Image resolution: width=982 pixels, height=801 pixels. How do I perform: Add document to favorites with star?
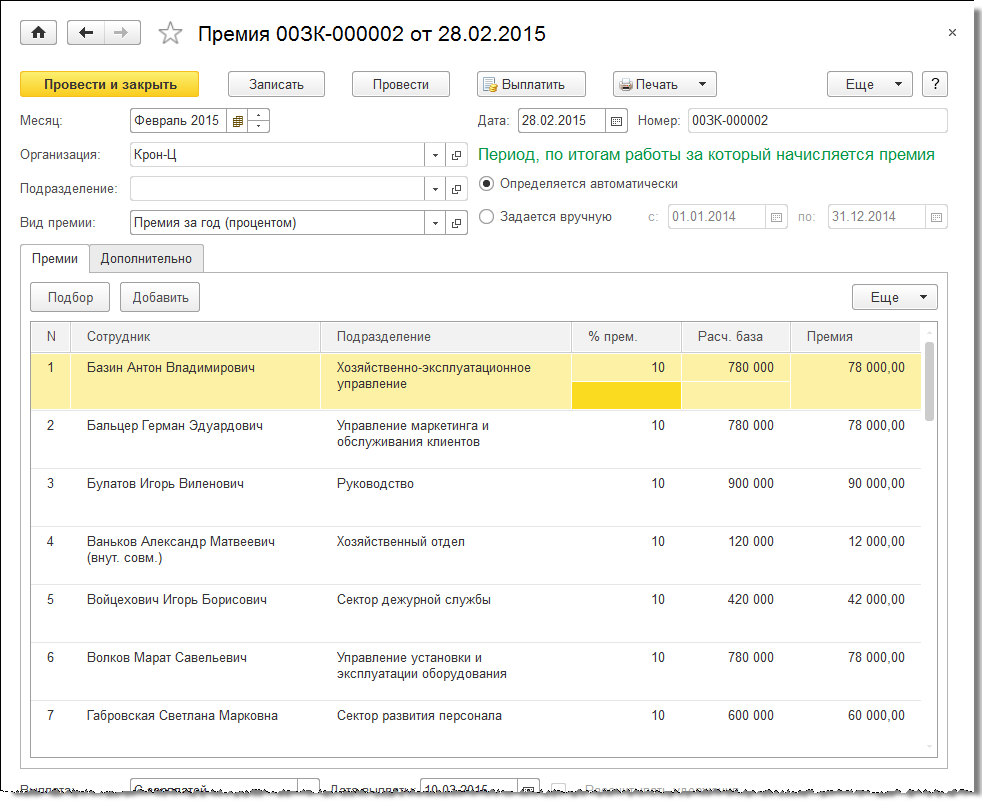pyautogui.click(x=171, y=34)
